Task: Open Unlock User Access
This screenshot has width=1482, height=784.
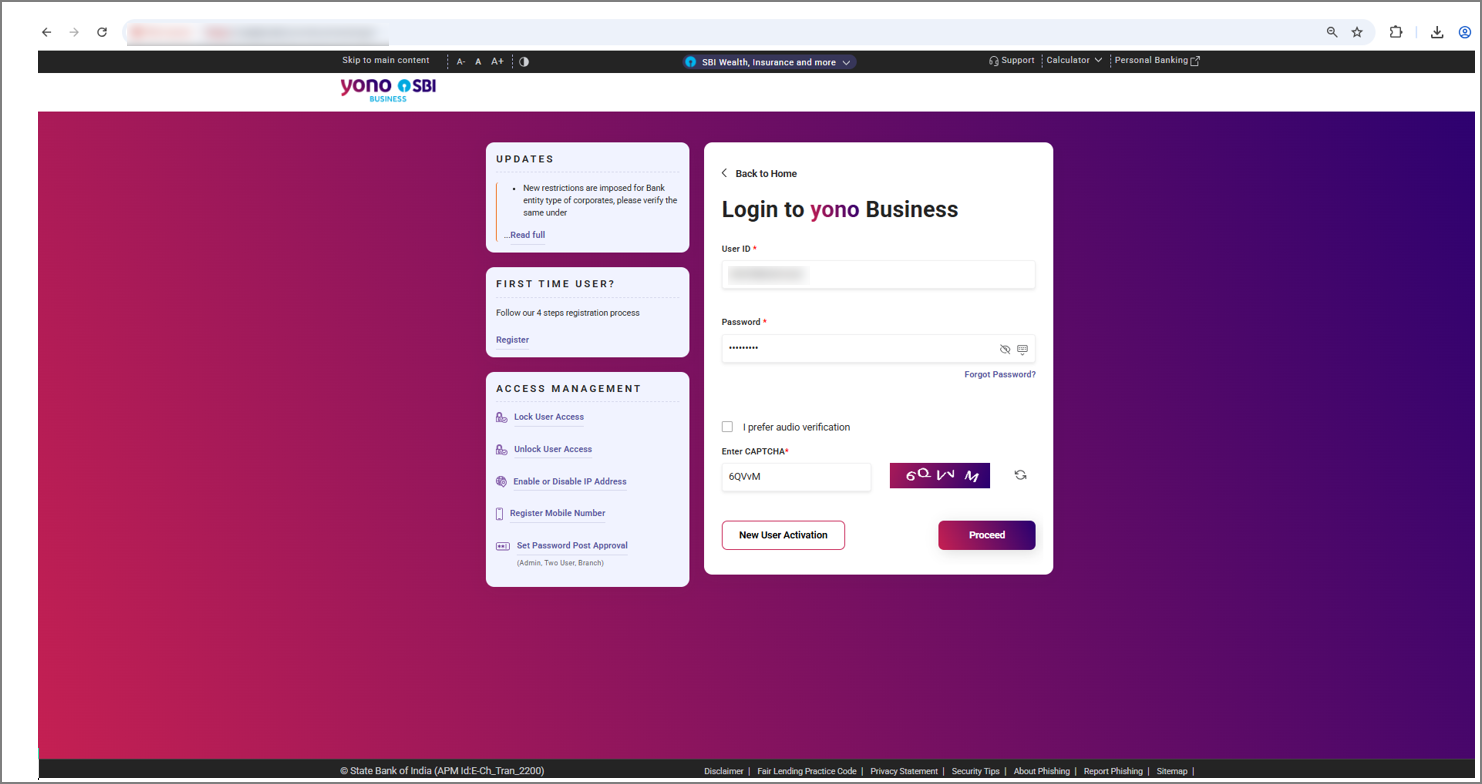Action: click(553, 449)
